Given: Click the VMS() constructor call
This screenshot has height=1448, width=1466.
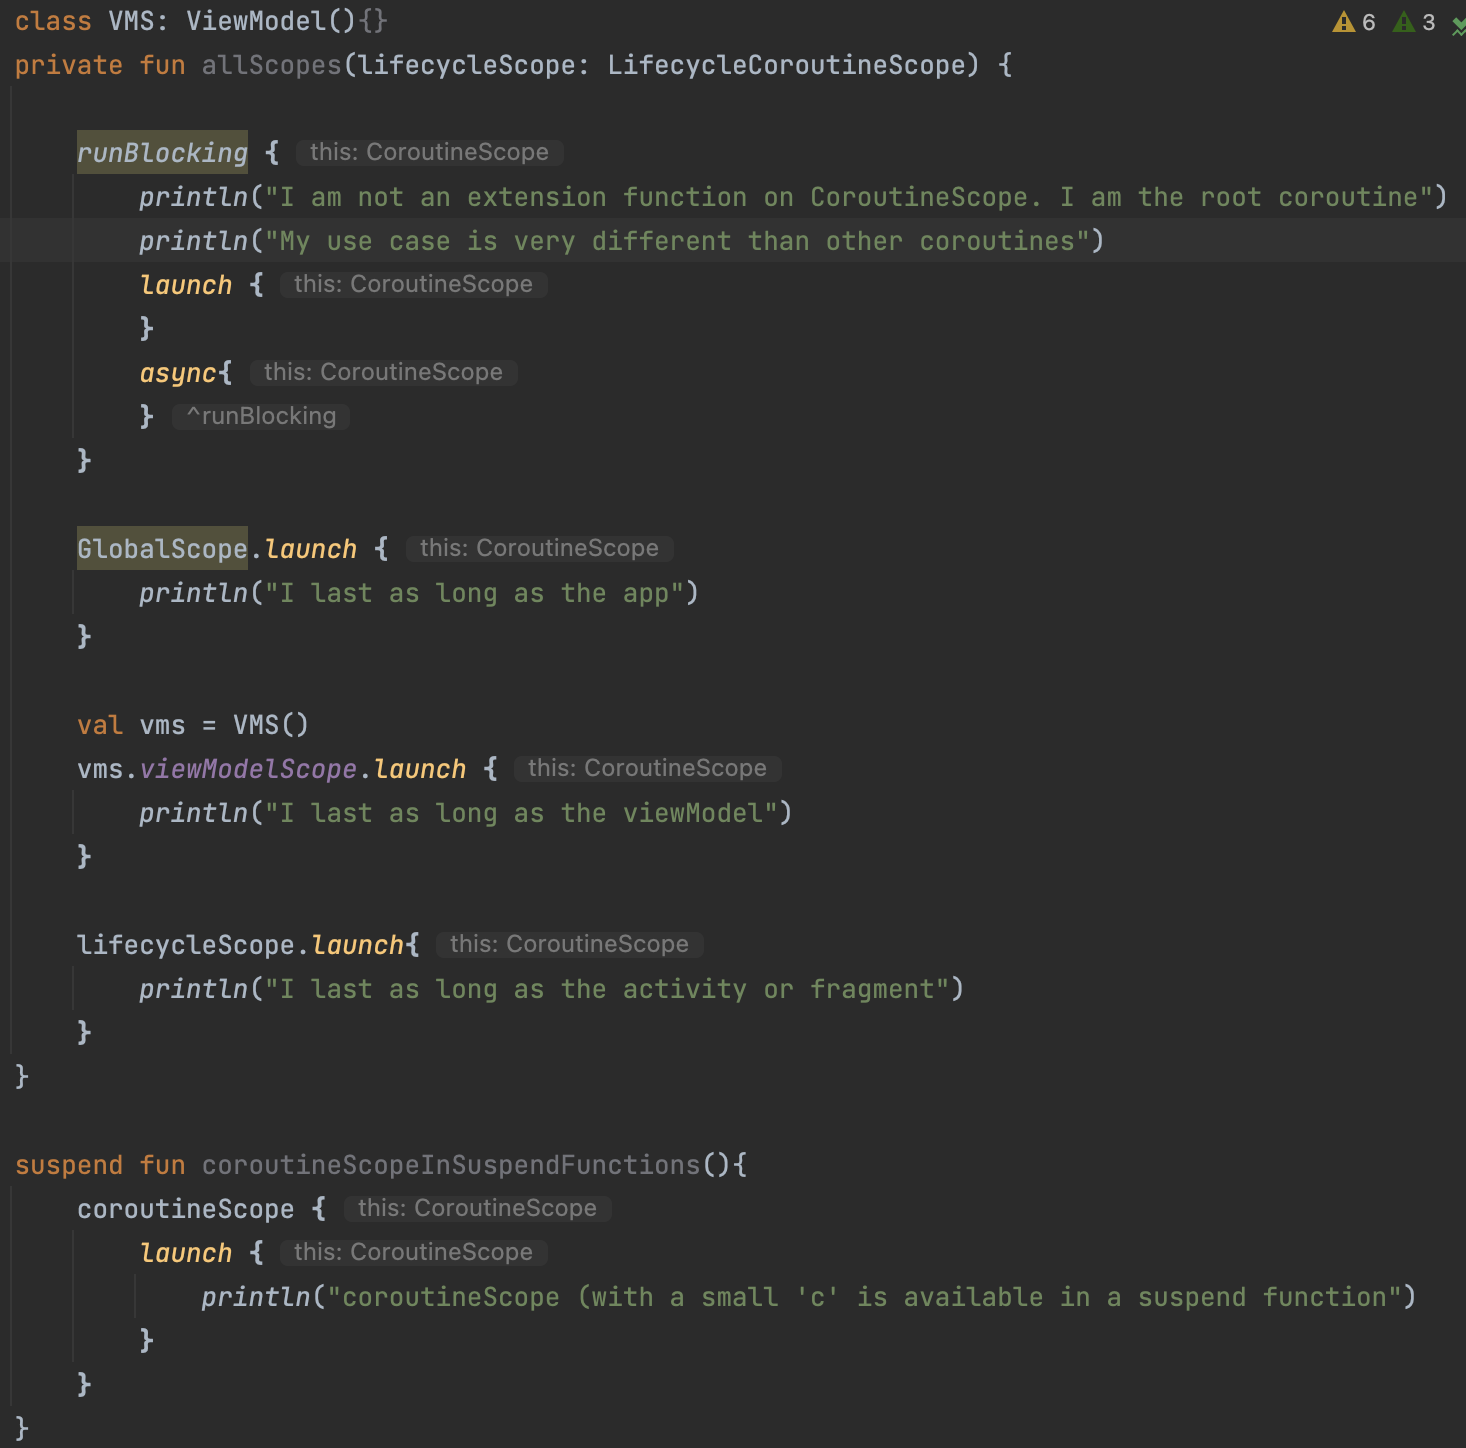Looking at the screenshot, I should tap(271, 725).
